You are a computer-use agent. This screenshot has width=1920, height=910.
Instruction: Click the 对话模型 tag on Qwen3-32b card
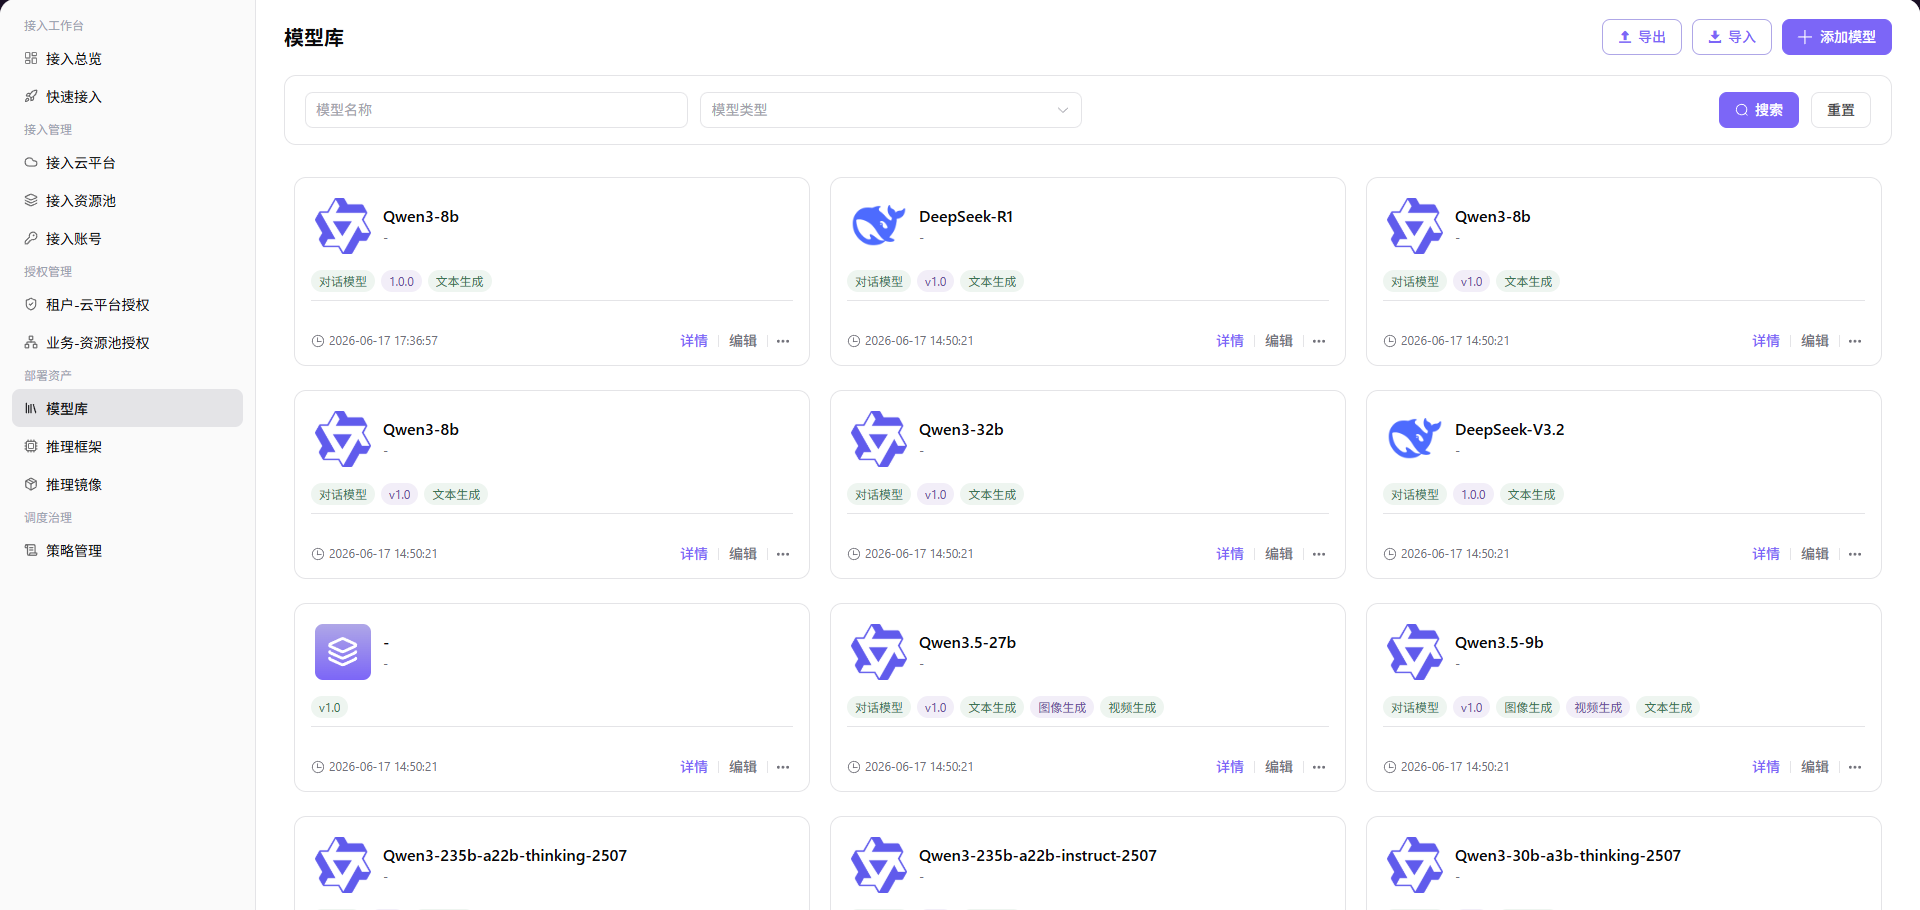click(879, 495)
